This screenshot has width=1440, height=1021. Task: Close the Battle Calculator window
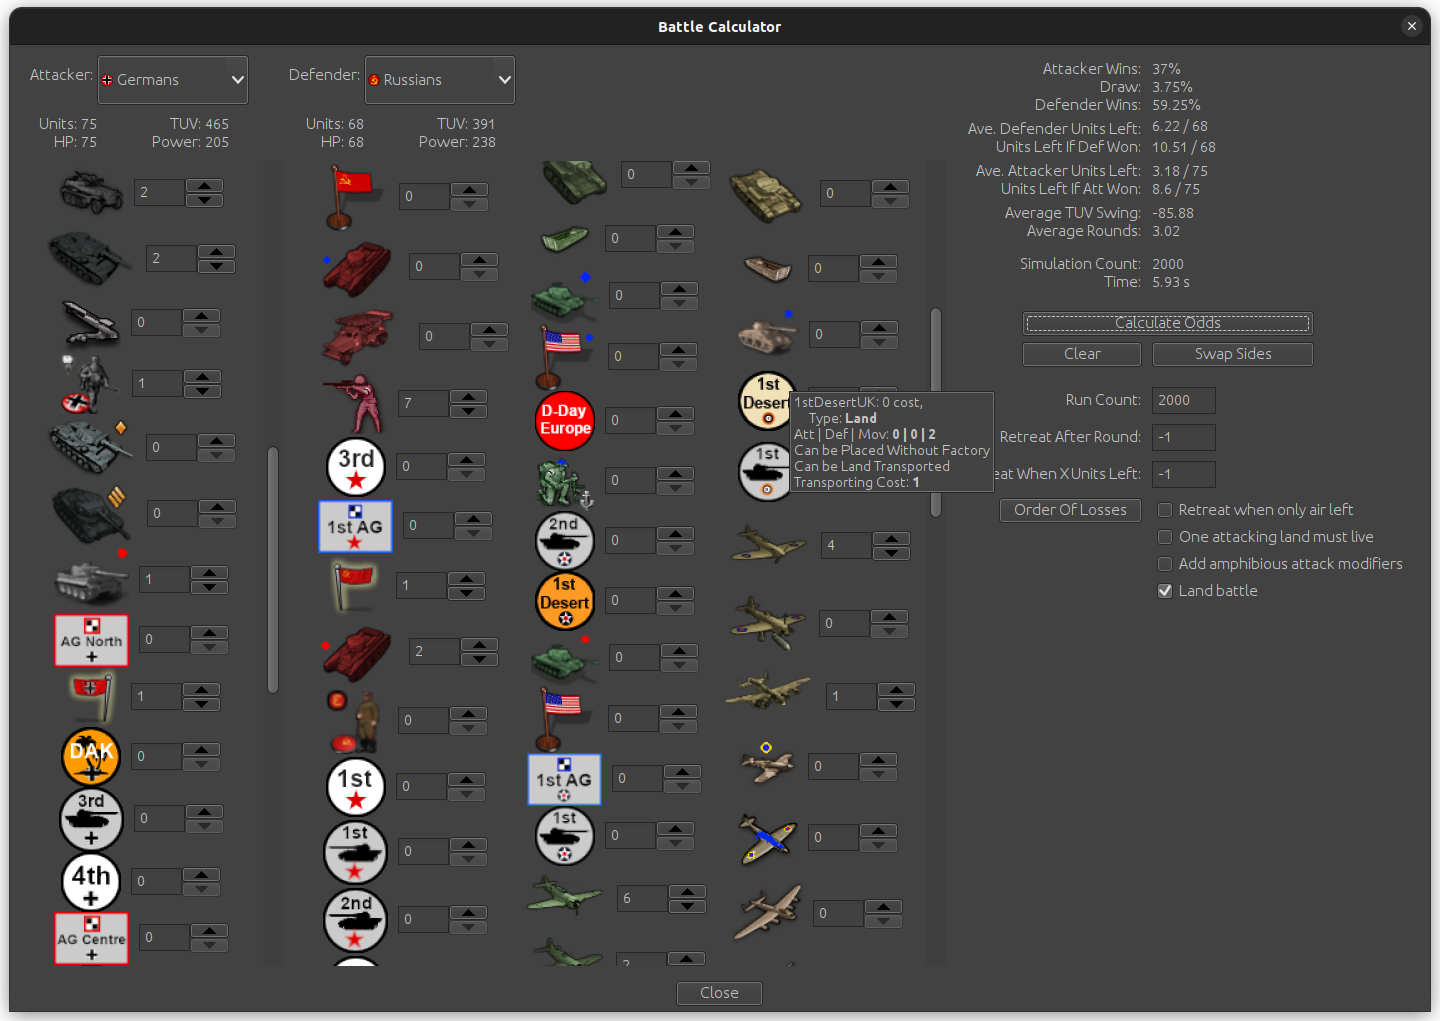1411,26
